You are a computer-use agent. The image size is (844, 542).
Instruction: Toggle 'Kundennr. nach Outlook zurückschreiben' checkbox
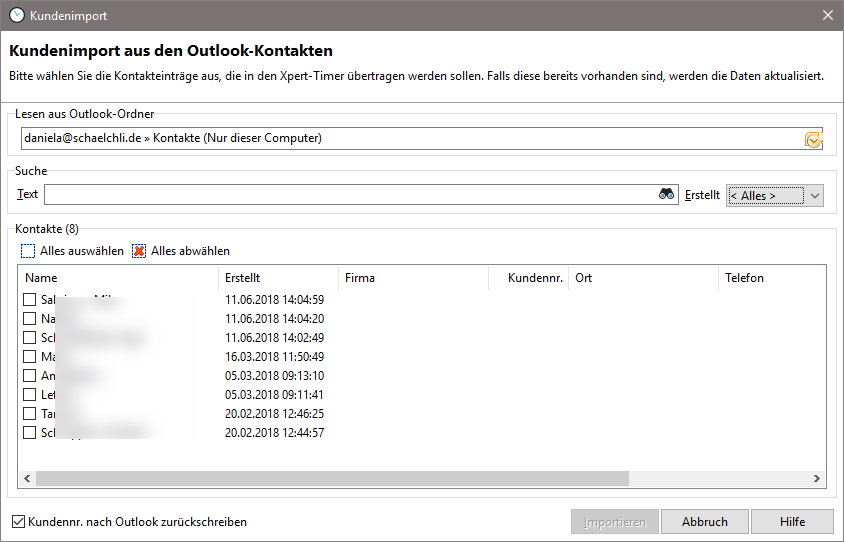point(18,522)
